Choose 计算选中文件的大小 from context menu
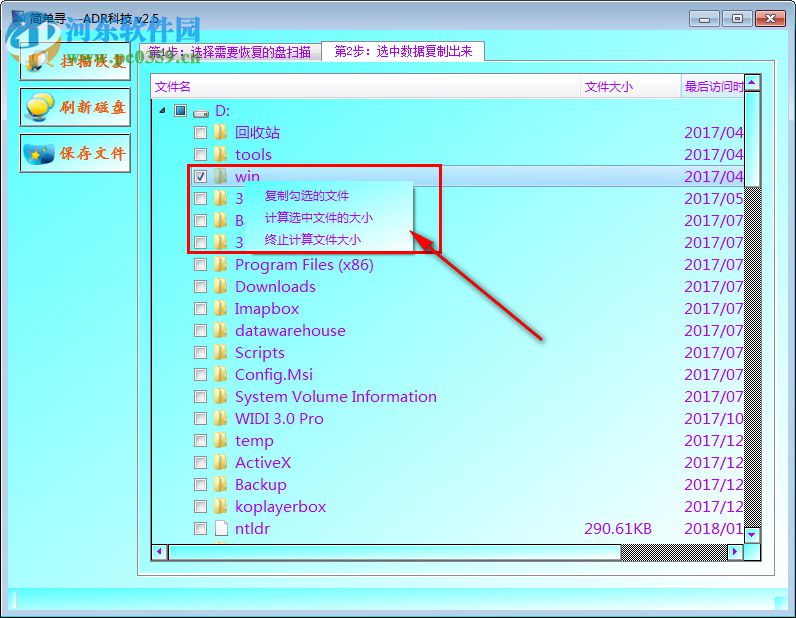The width and height of the screenshot is (796, 618). 319,218
